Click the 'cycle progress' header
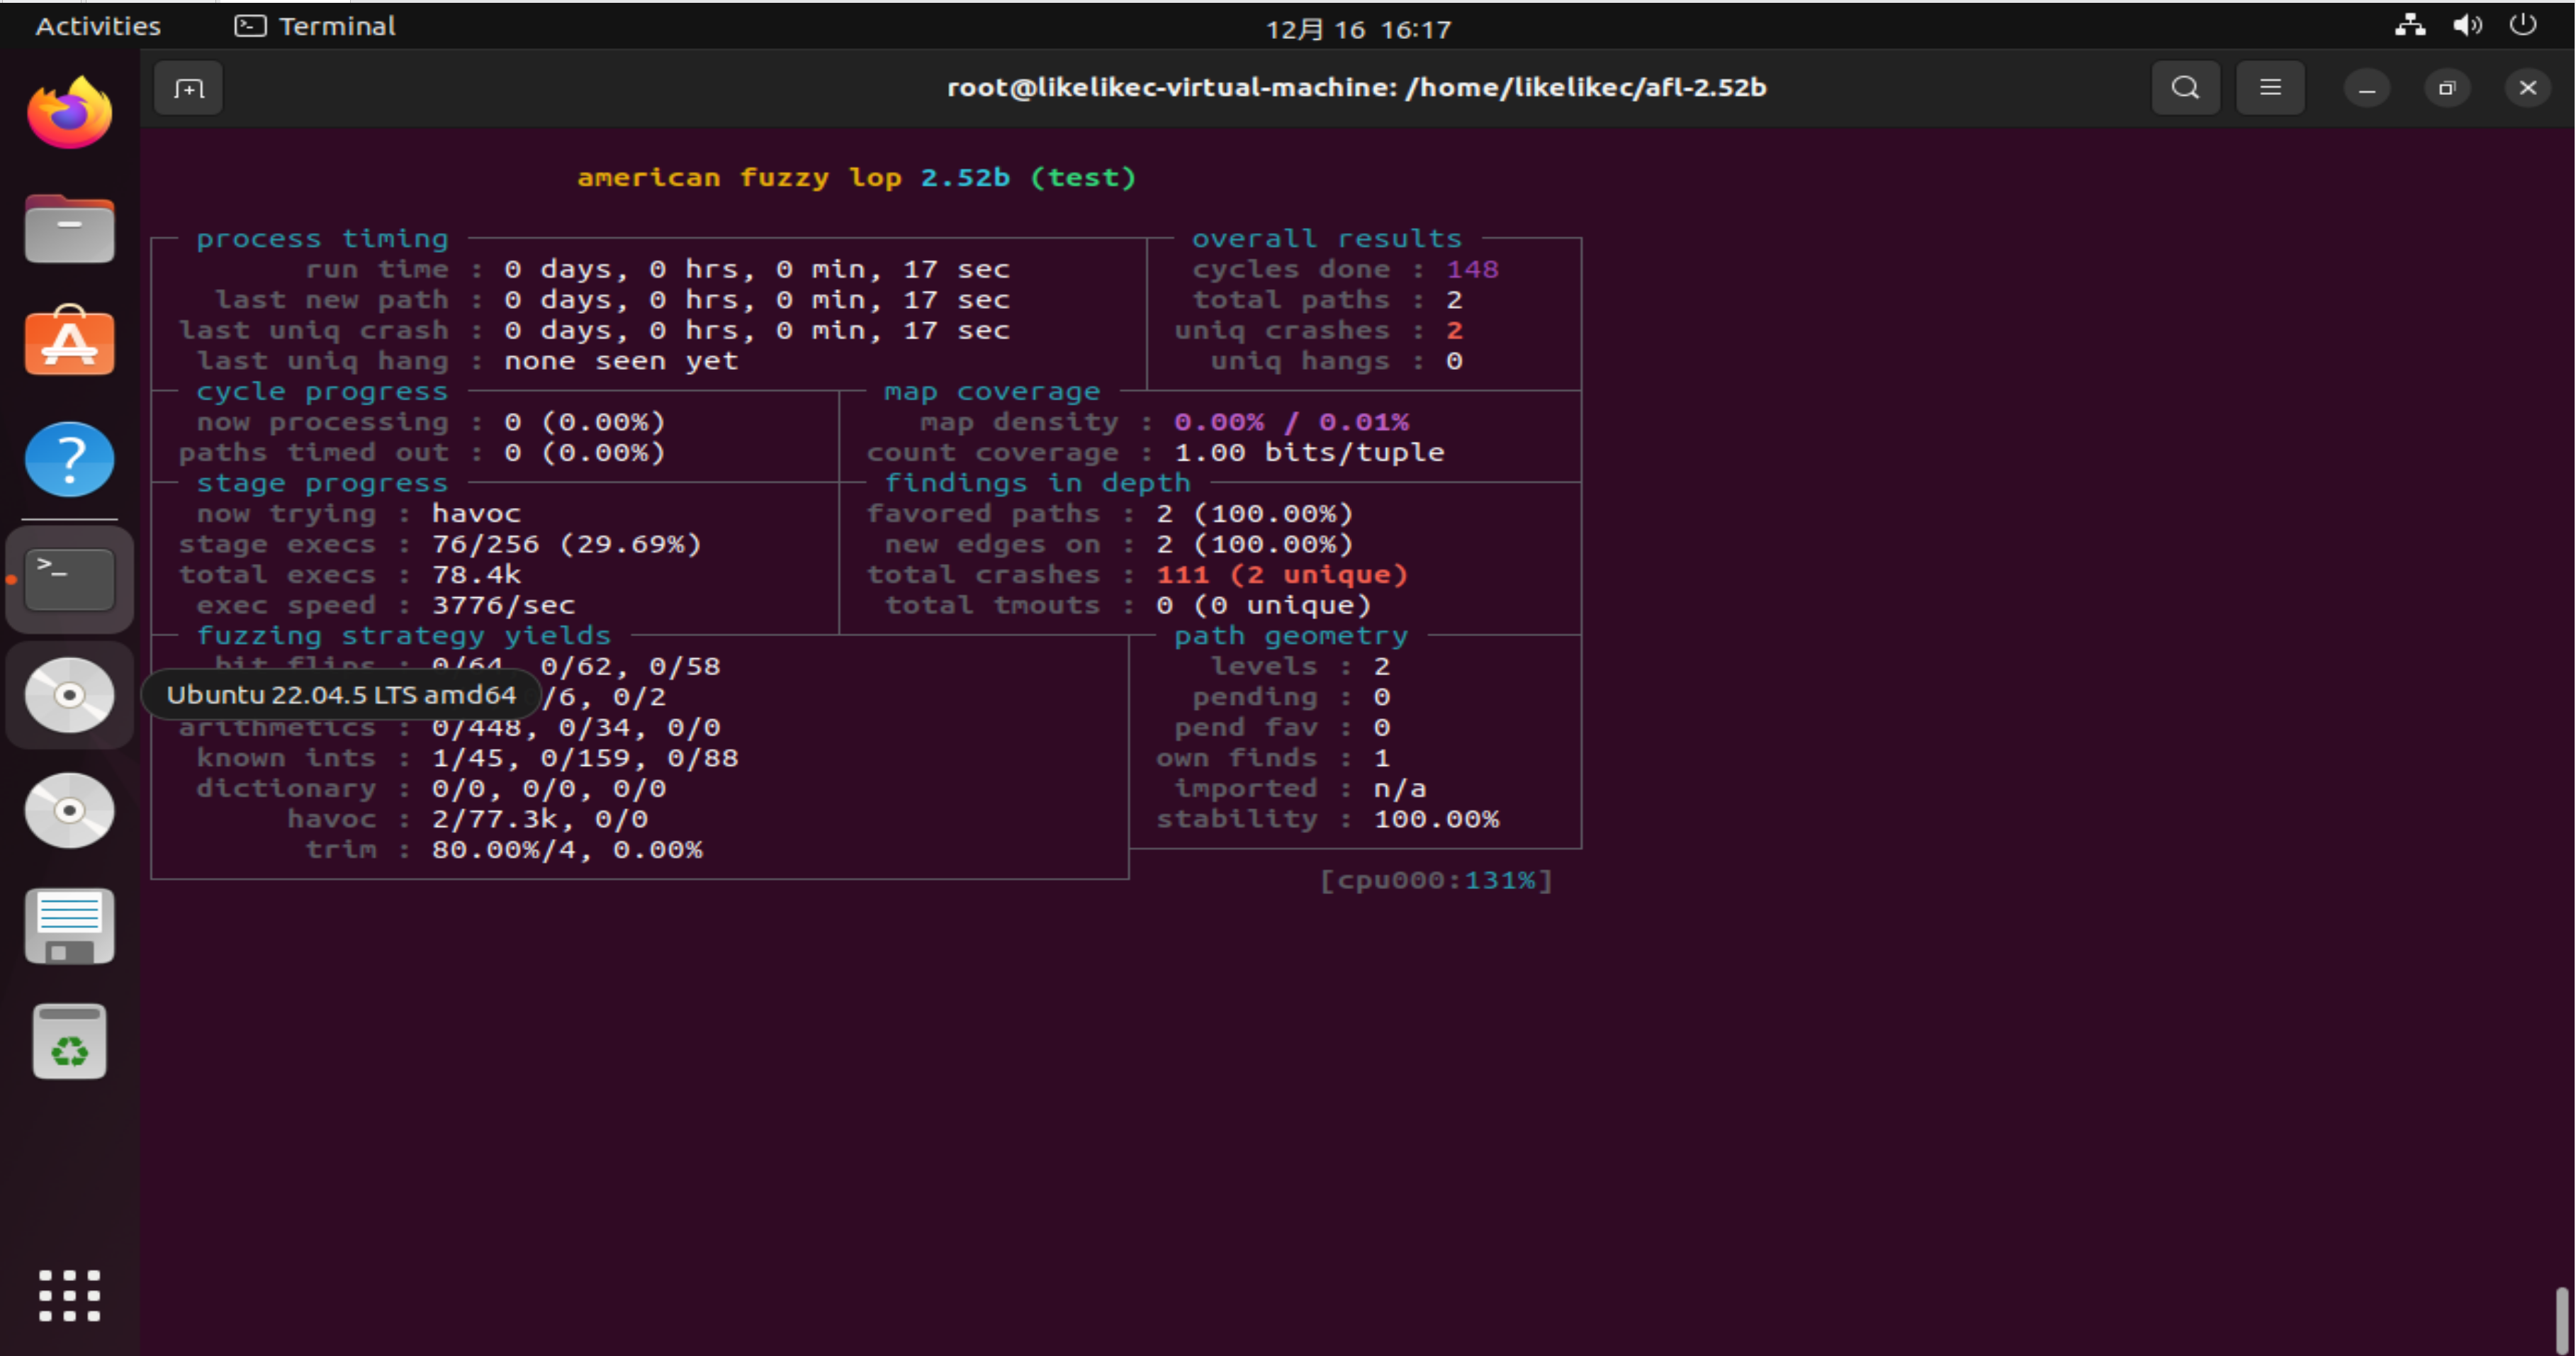The height and width of the screenshot is (1356, 2576). pos(322,392)
